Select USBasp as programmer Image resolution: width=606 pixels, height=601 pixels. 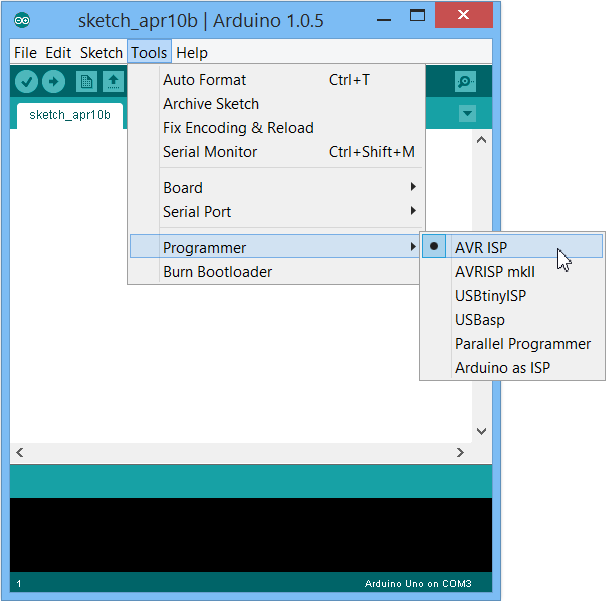(512, 320)
